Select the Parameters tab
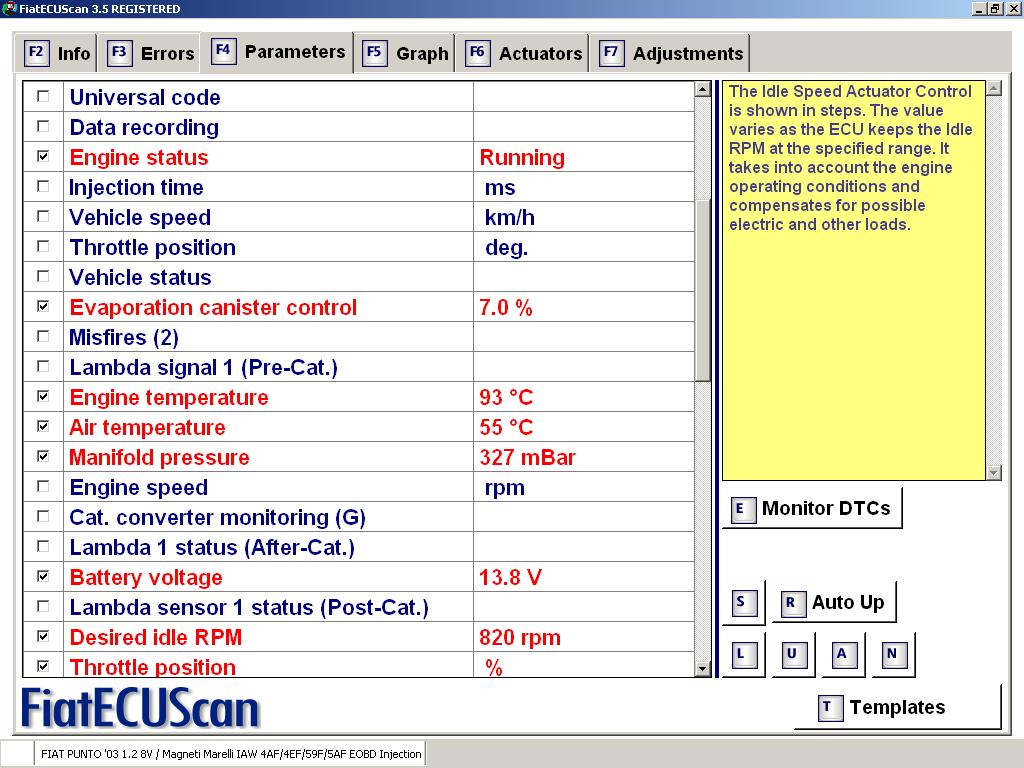1024x768 pixels. coord(277,52)
